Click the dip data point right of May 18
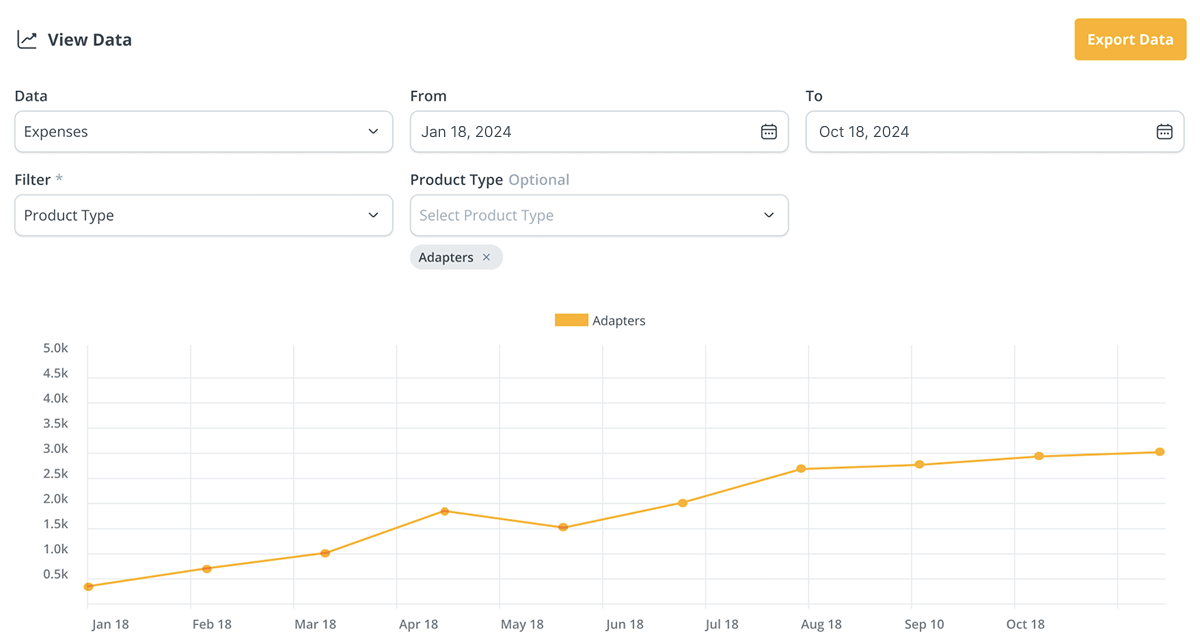Viewport: 1200px width, 642px height. pos(563,527)
